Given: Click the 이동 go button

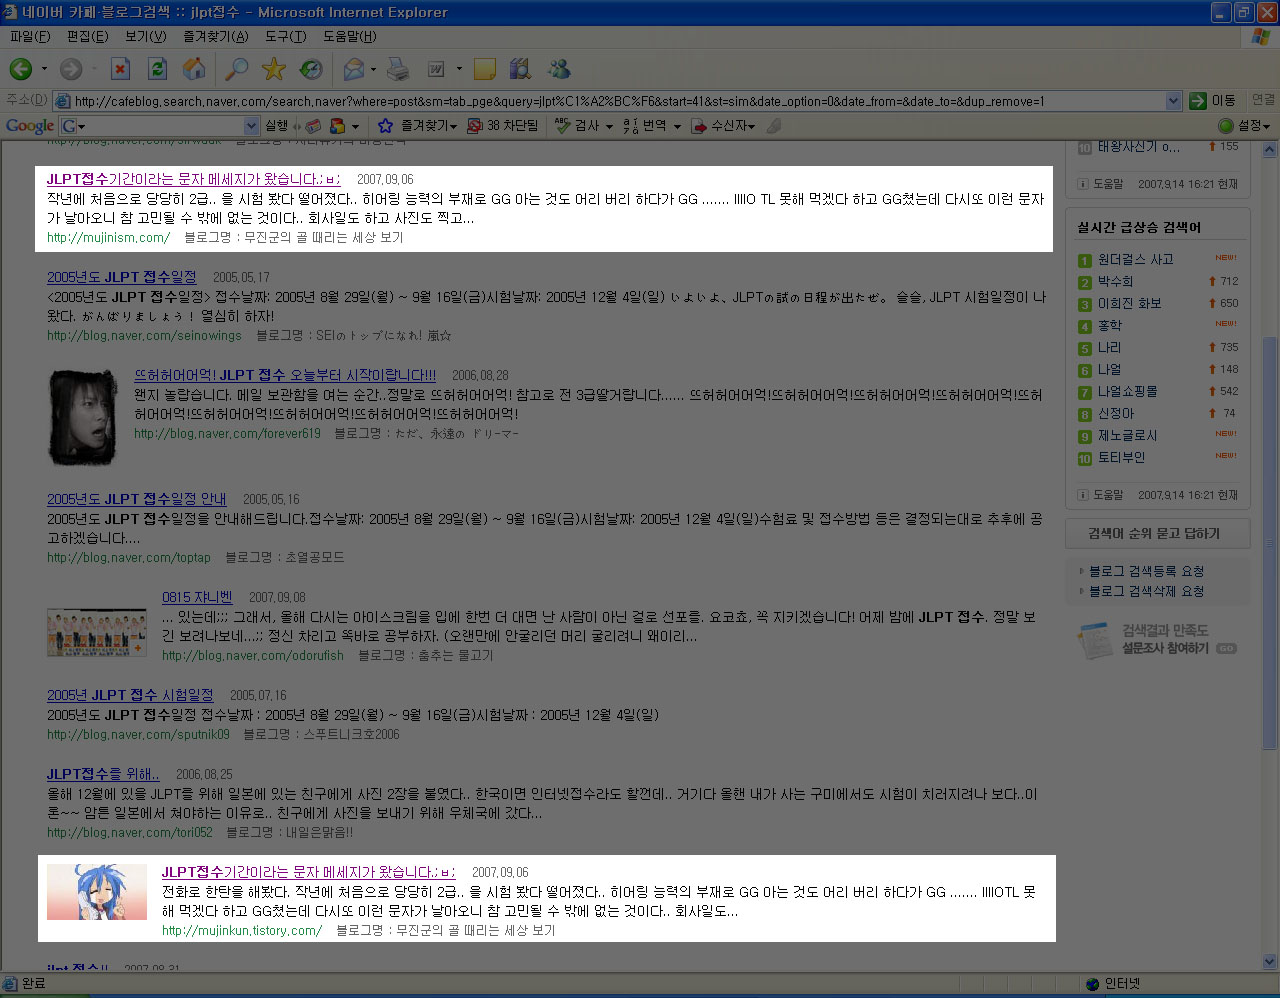Looking at the screenshot, I should click(x=1213, y=101).
